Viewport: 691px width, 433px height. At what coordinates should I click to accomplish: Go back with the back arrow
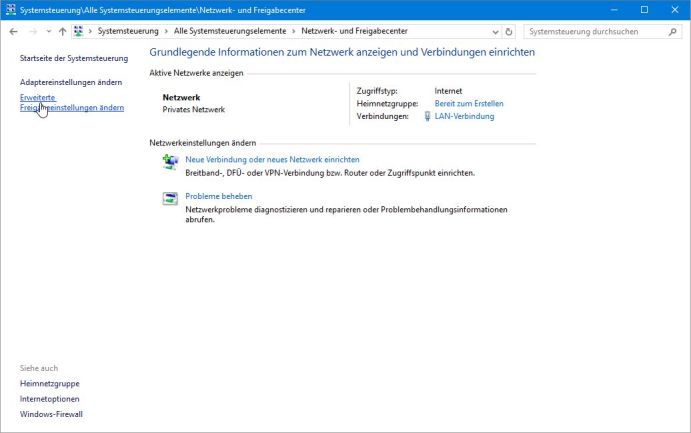click(13, 31)
